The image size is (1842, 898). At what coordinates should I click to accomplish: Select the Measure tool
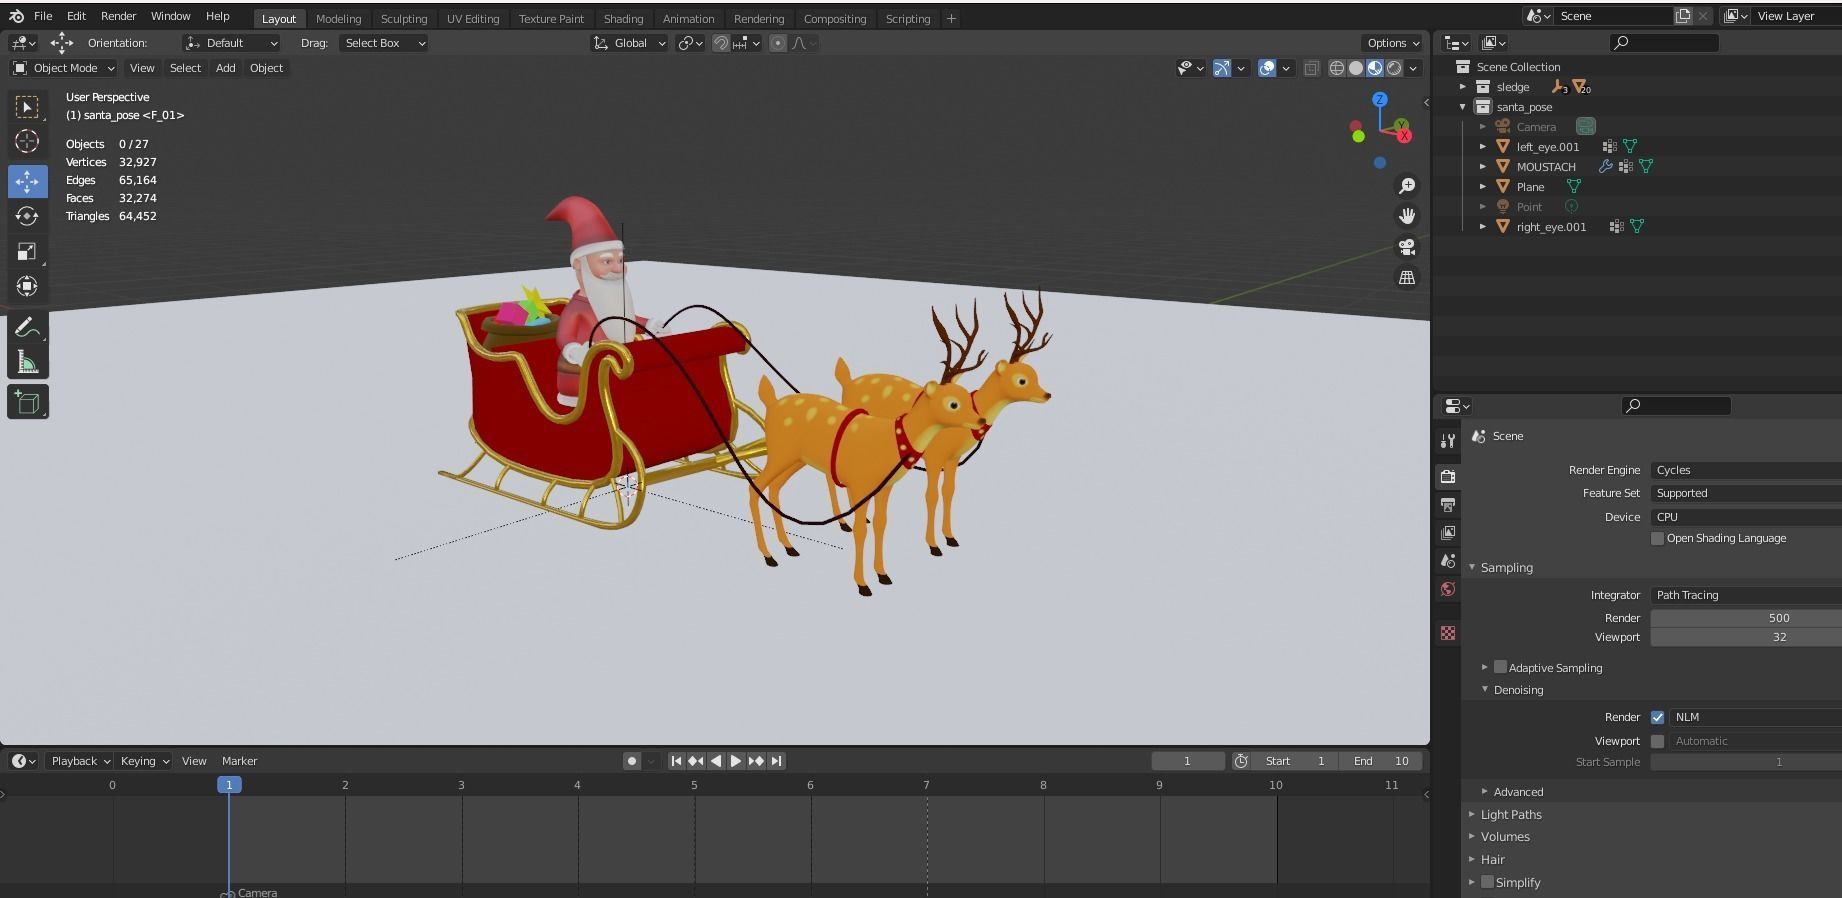[28, 362]
